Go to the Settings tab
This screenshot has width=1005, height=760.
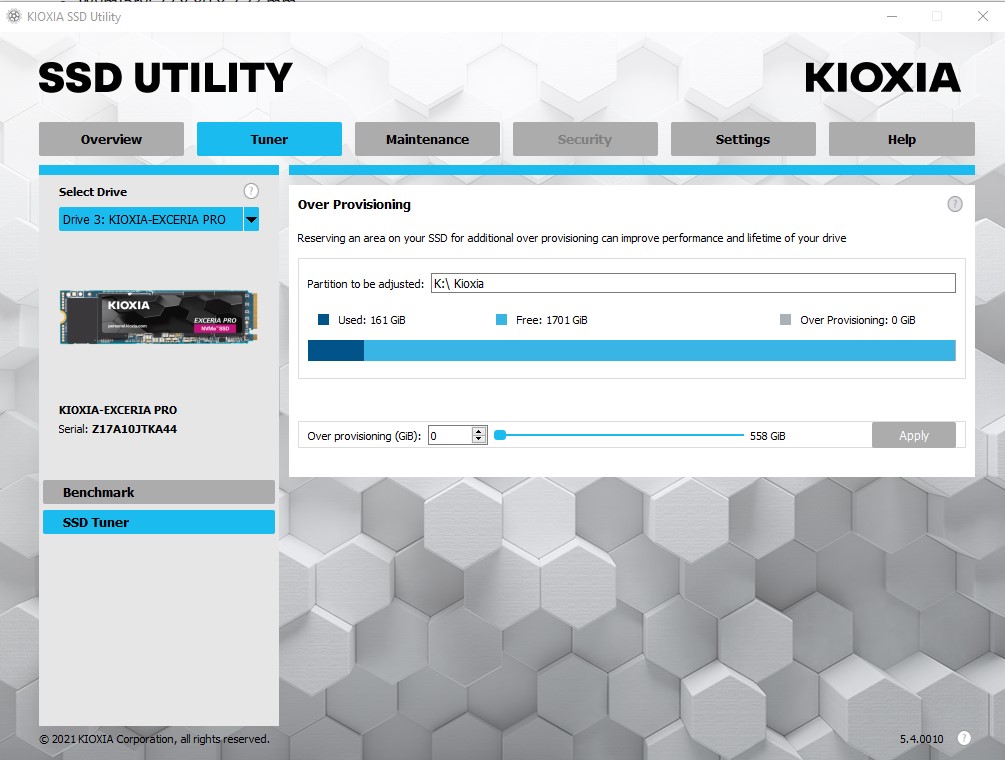click(x=743, y=139)
